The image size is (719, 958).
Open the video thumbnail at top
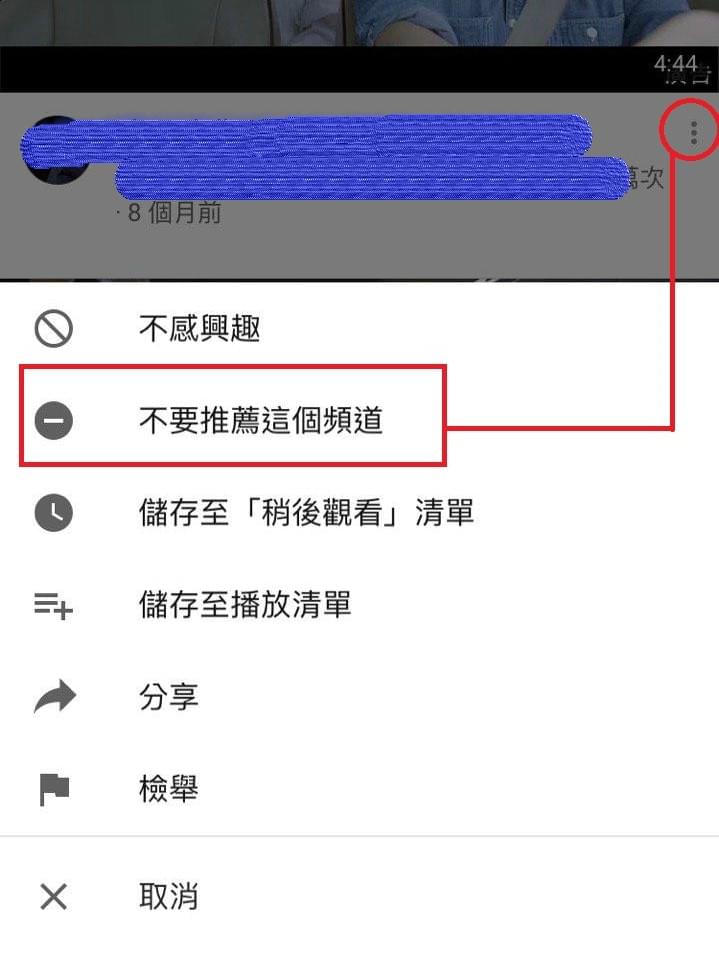pyautogui.click(x=359, y=23)
